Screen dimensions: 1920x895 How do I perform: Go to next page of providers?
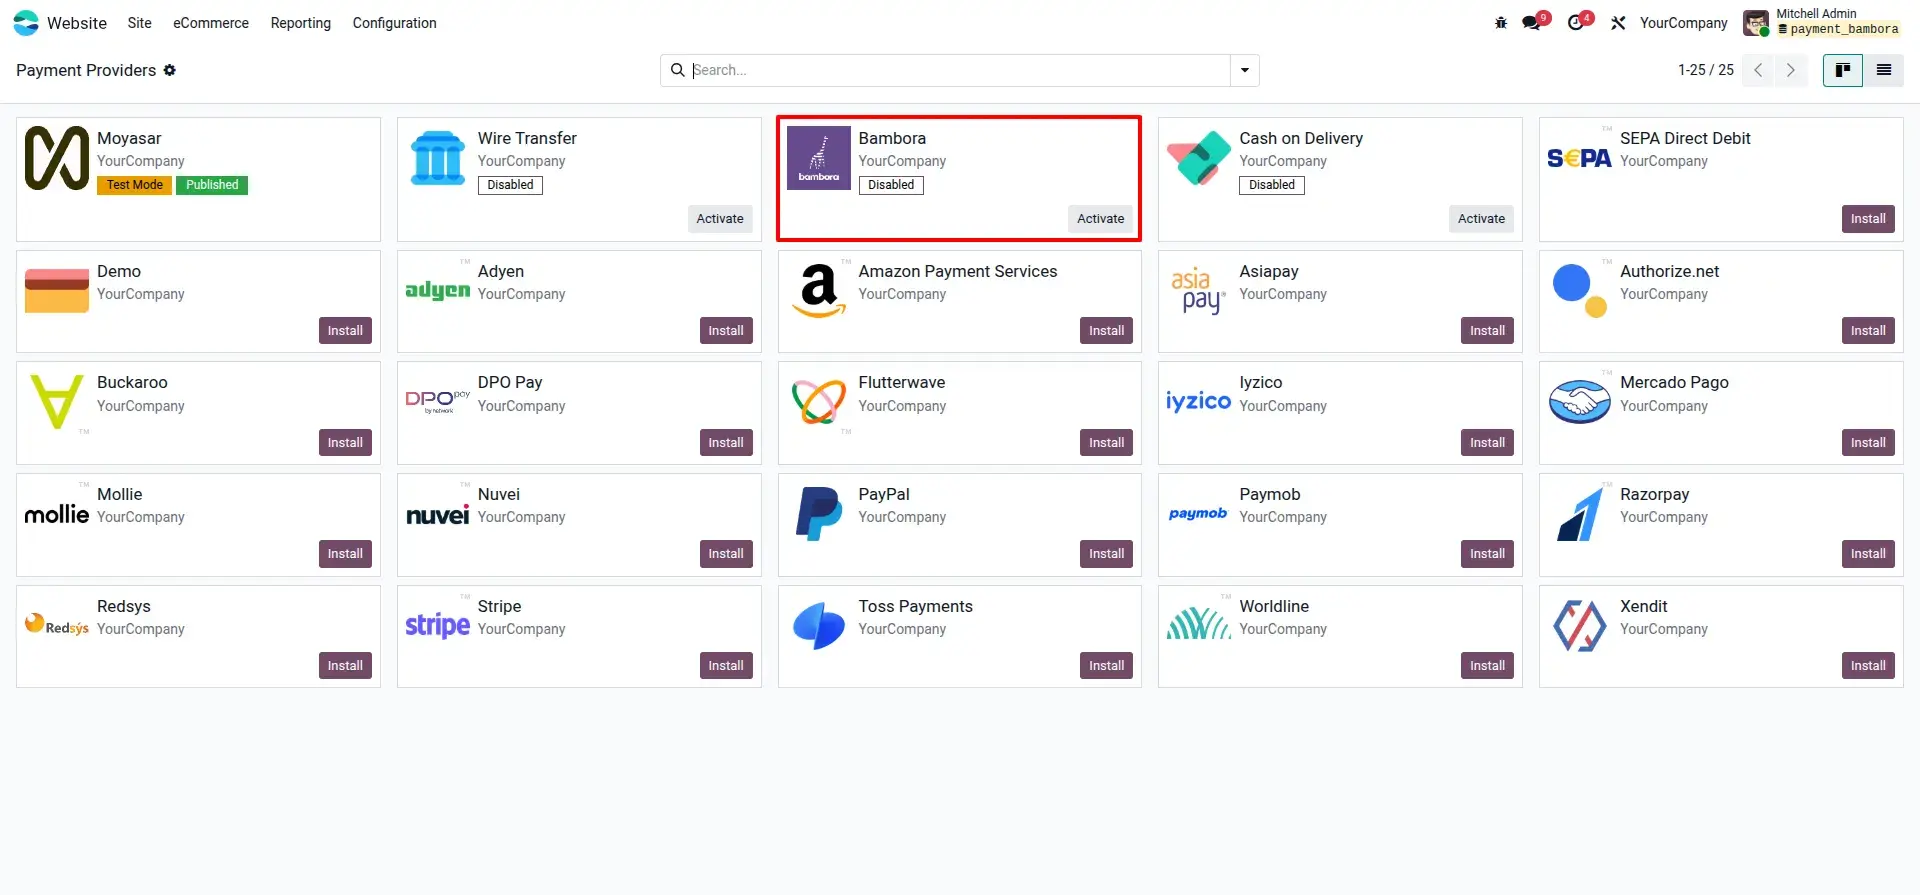(x=1791, y=70)
